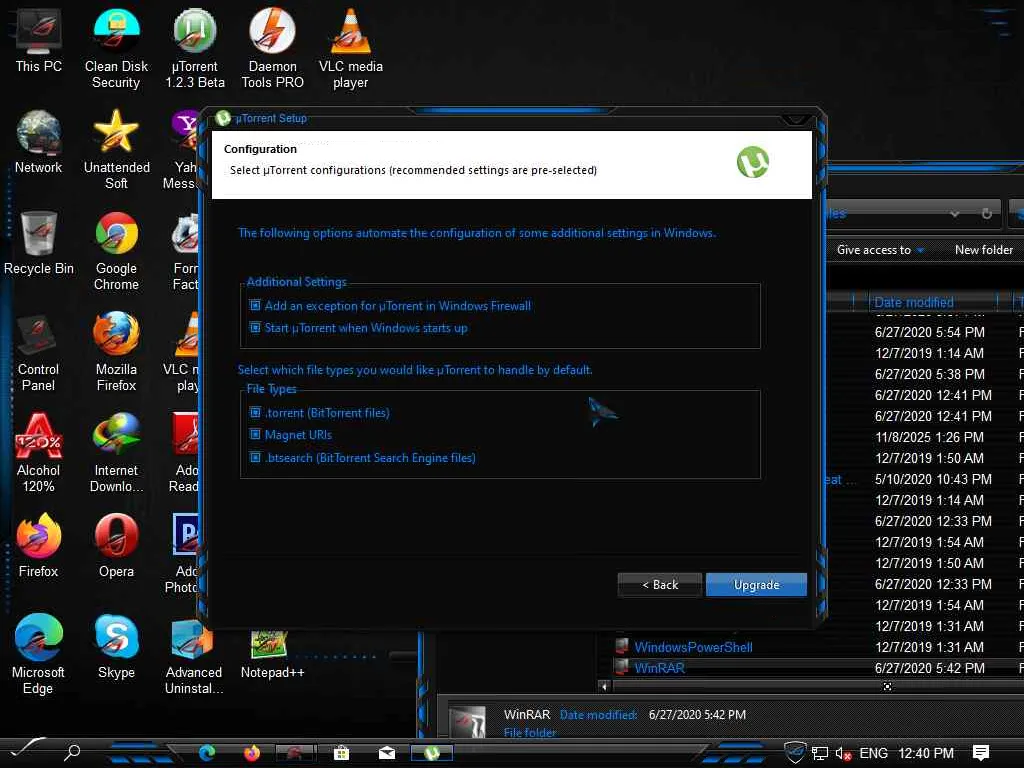Toggle Start µTorrent when Windows starts

click(x=255, y=328)
